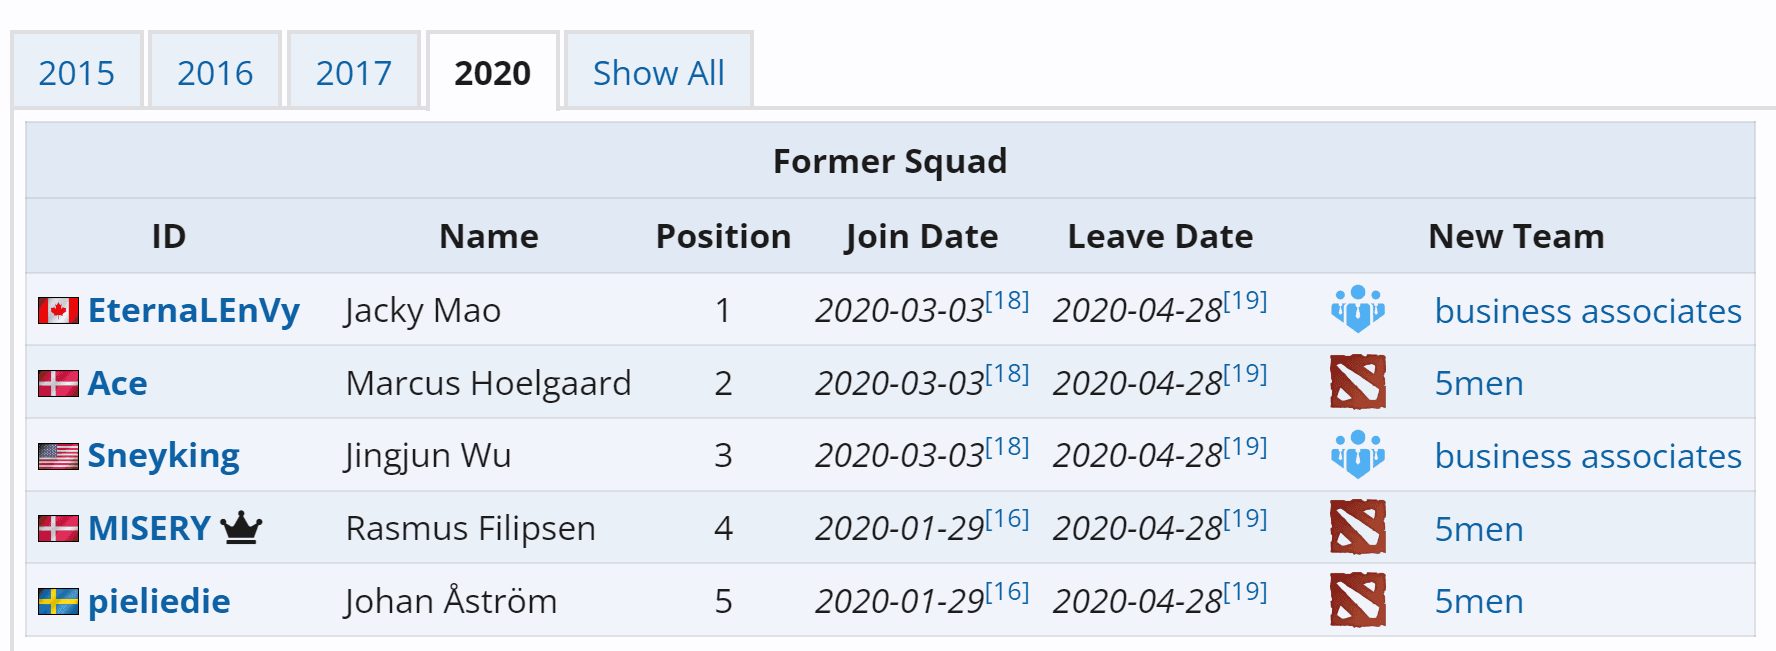Open business associates link in Sneyking's row

coord(1587,456)
